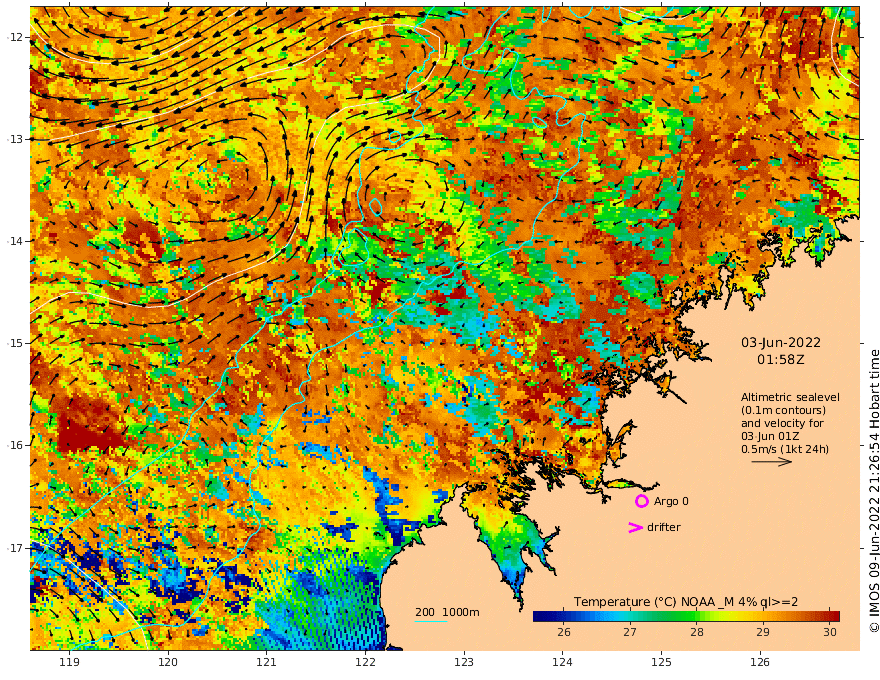Click the 'Altimetric sealevel' legend text
The height and width of the screenshot is (680, 880).
(x=790, y=397)
